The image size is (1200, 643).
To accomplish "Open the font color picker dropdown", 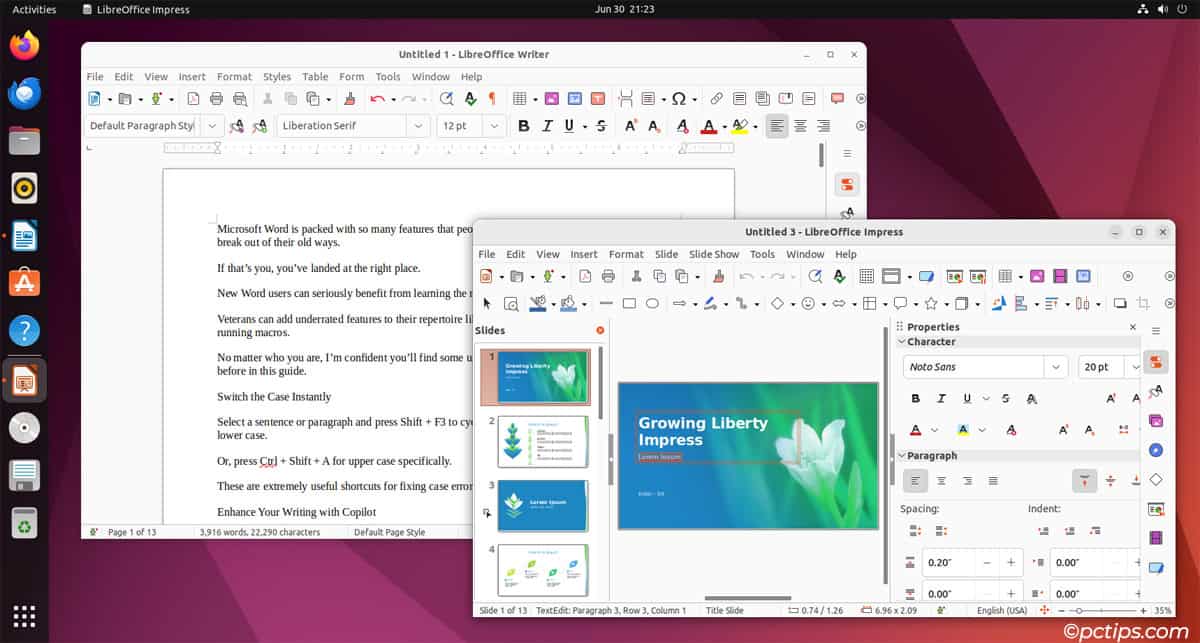I will click(x=934, y=429).
